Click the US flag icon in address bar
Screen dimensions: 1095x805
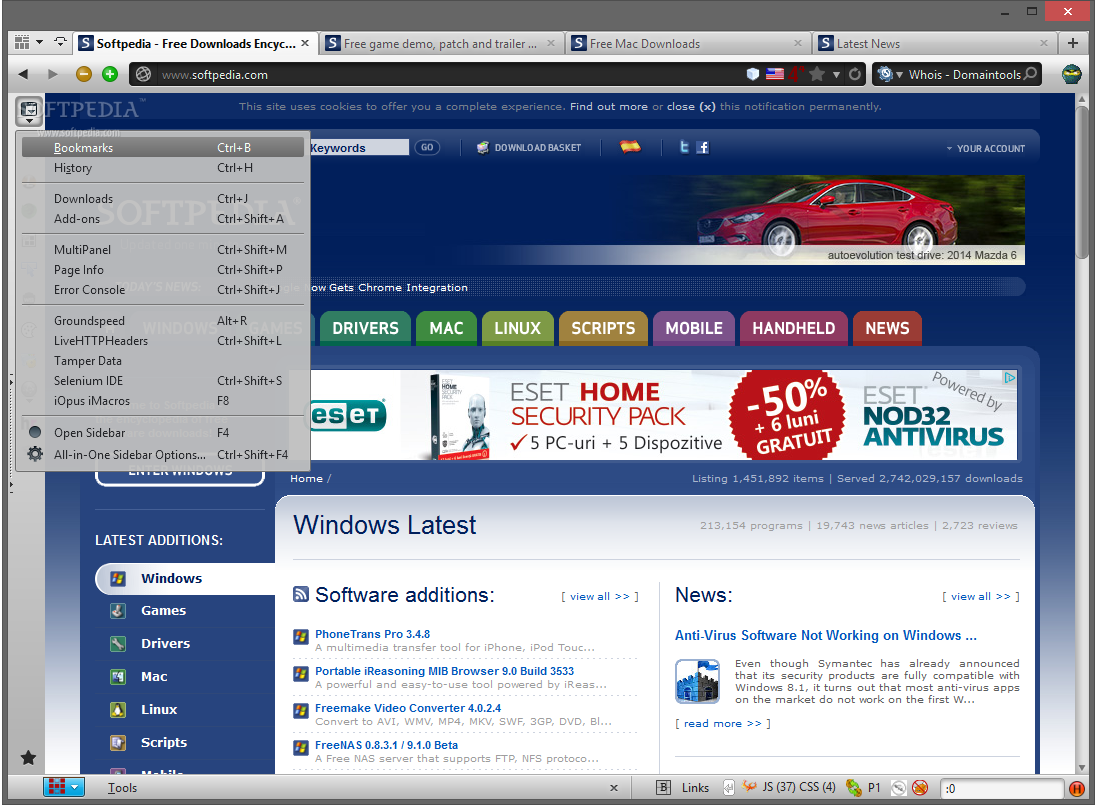pyautogui.click(x=774, y=74)
